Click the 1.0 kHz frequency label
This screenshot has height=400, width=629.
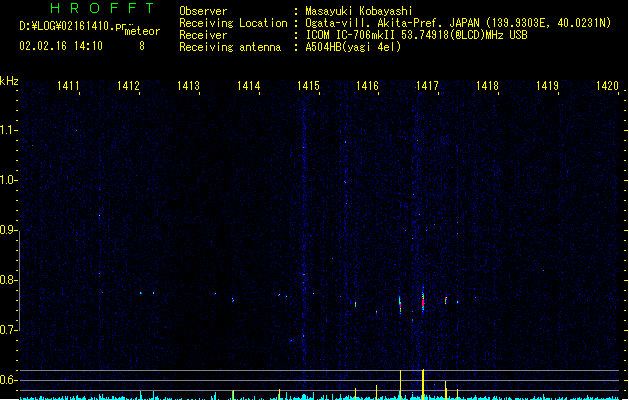pyautogui.click(x=8, y=180)
